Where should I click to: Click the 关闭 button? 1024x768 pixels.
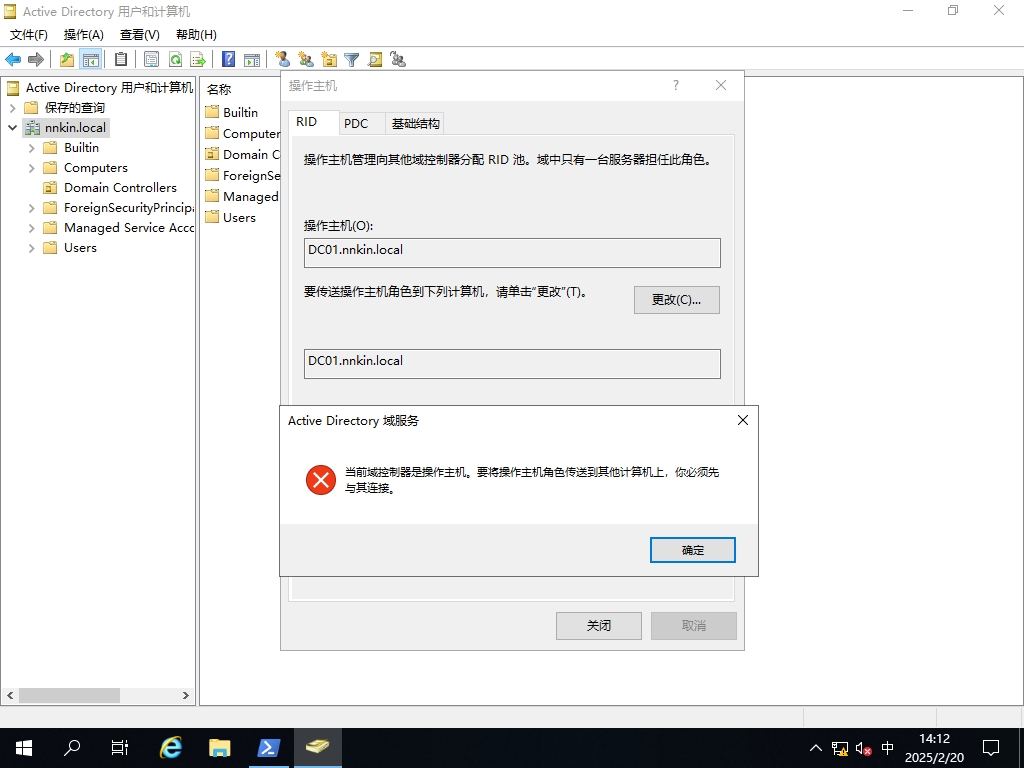click(x=598, y=626)
